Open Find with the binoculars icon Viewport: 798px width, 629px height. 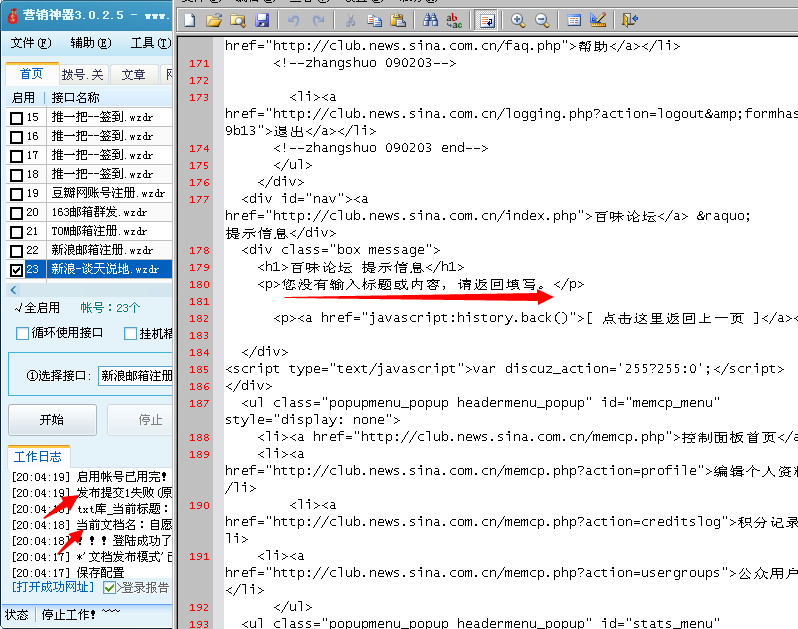pyautogui.click(x=430, y=20)
